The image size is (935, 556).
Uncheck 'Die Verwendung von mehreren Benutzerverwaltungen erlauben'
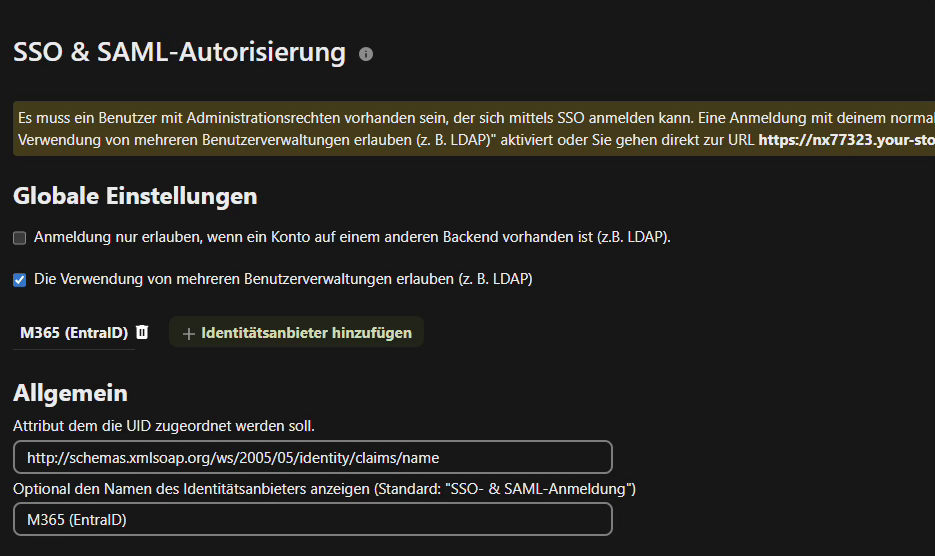click(19, 280)
